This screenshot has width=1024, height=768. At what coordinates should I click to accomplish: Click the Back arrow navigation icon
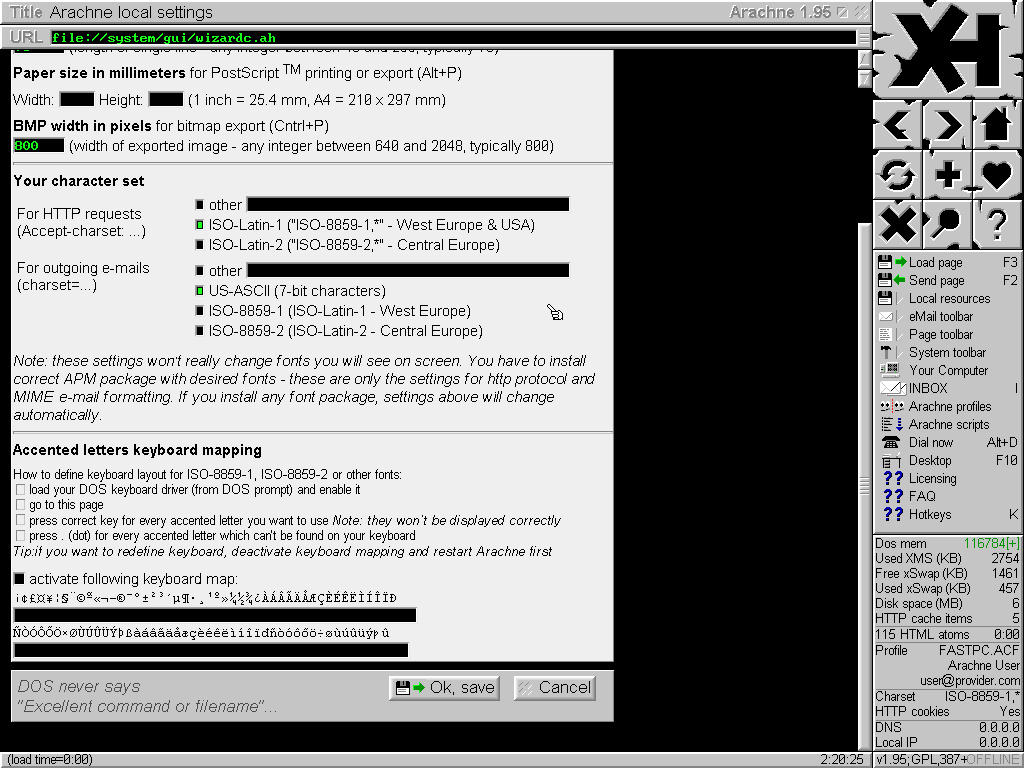click(898, 124)
